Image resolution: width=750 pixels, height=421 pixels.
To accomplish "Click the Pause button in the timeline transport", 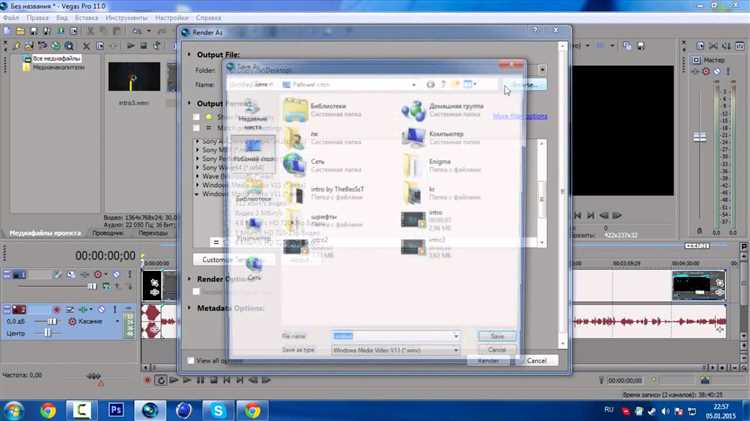I will coord(200,380).
